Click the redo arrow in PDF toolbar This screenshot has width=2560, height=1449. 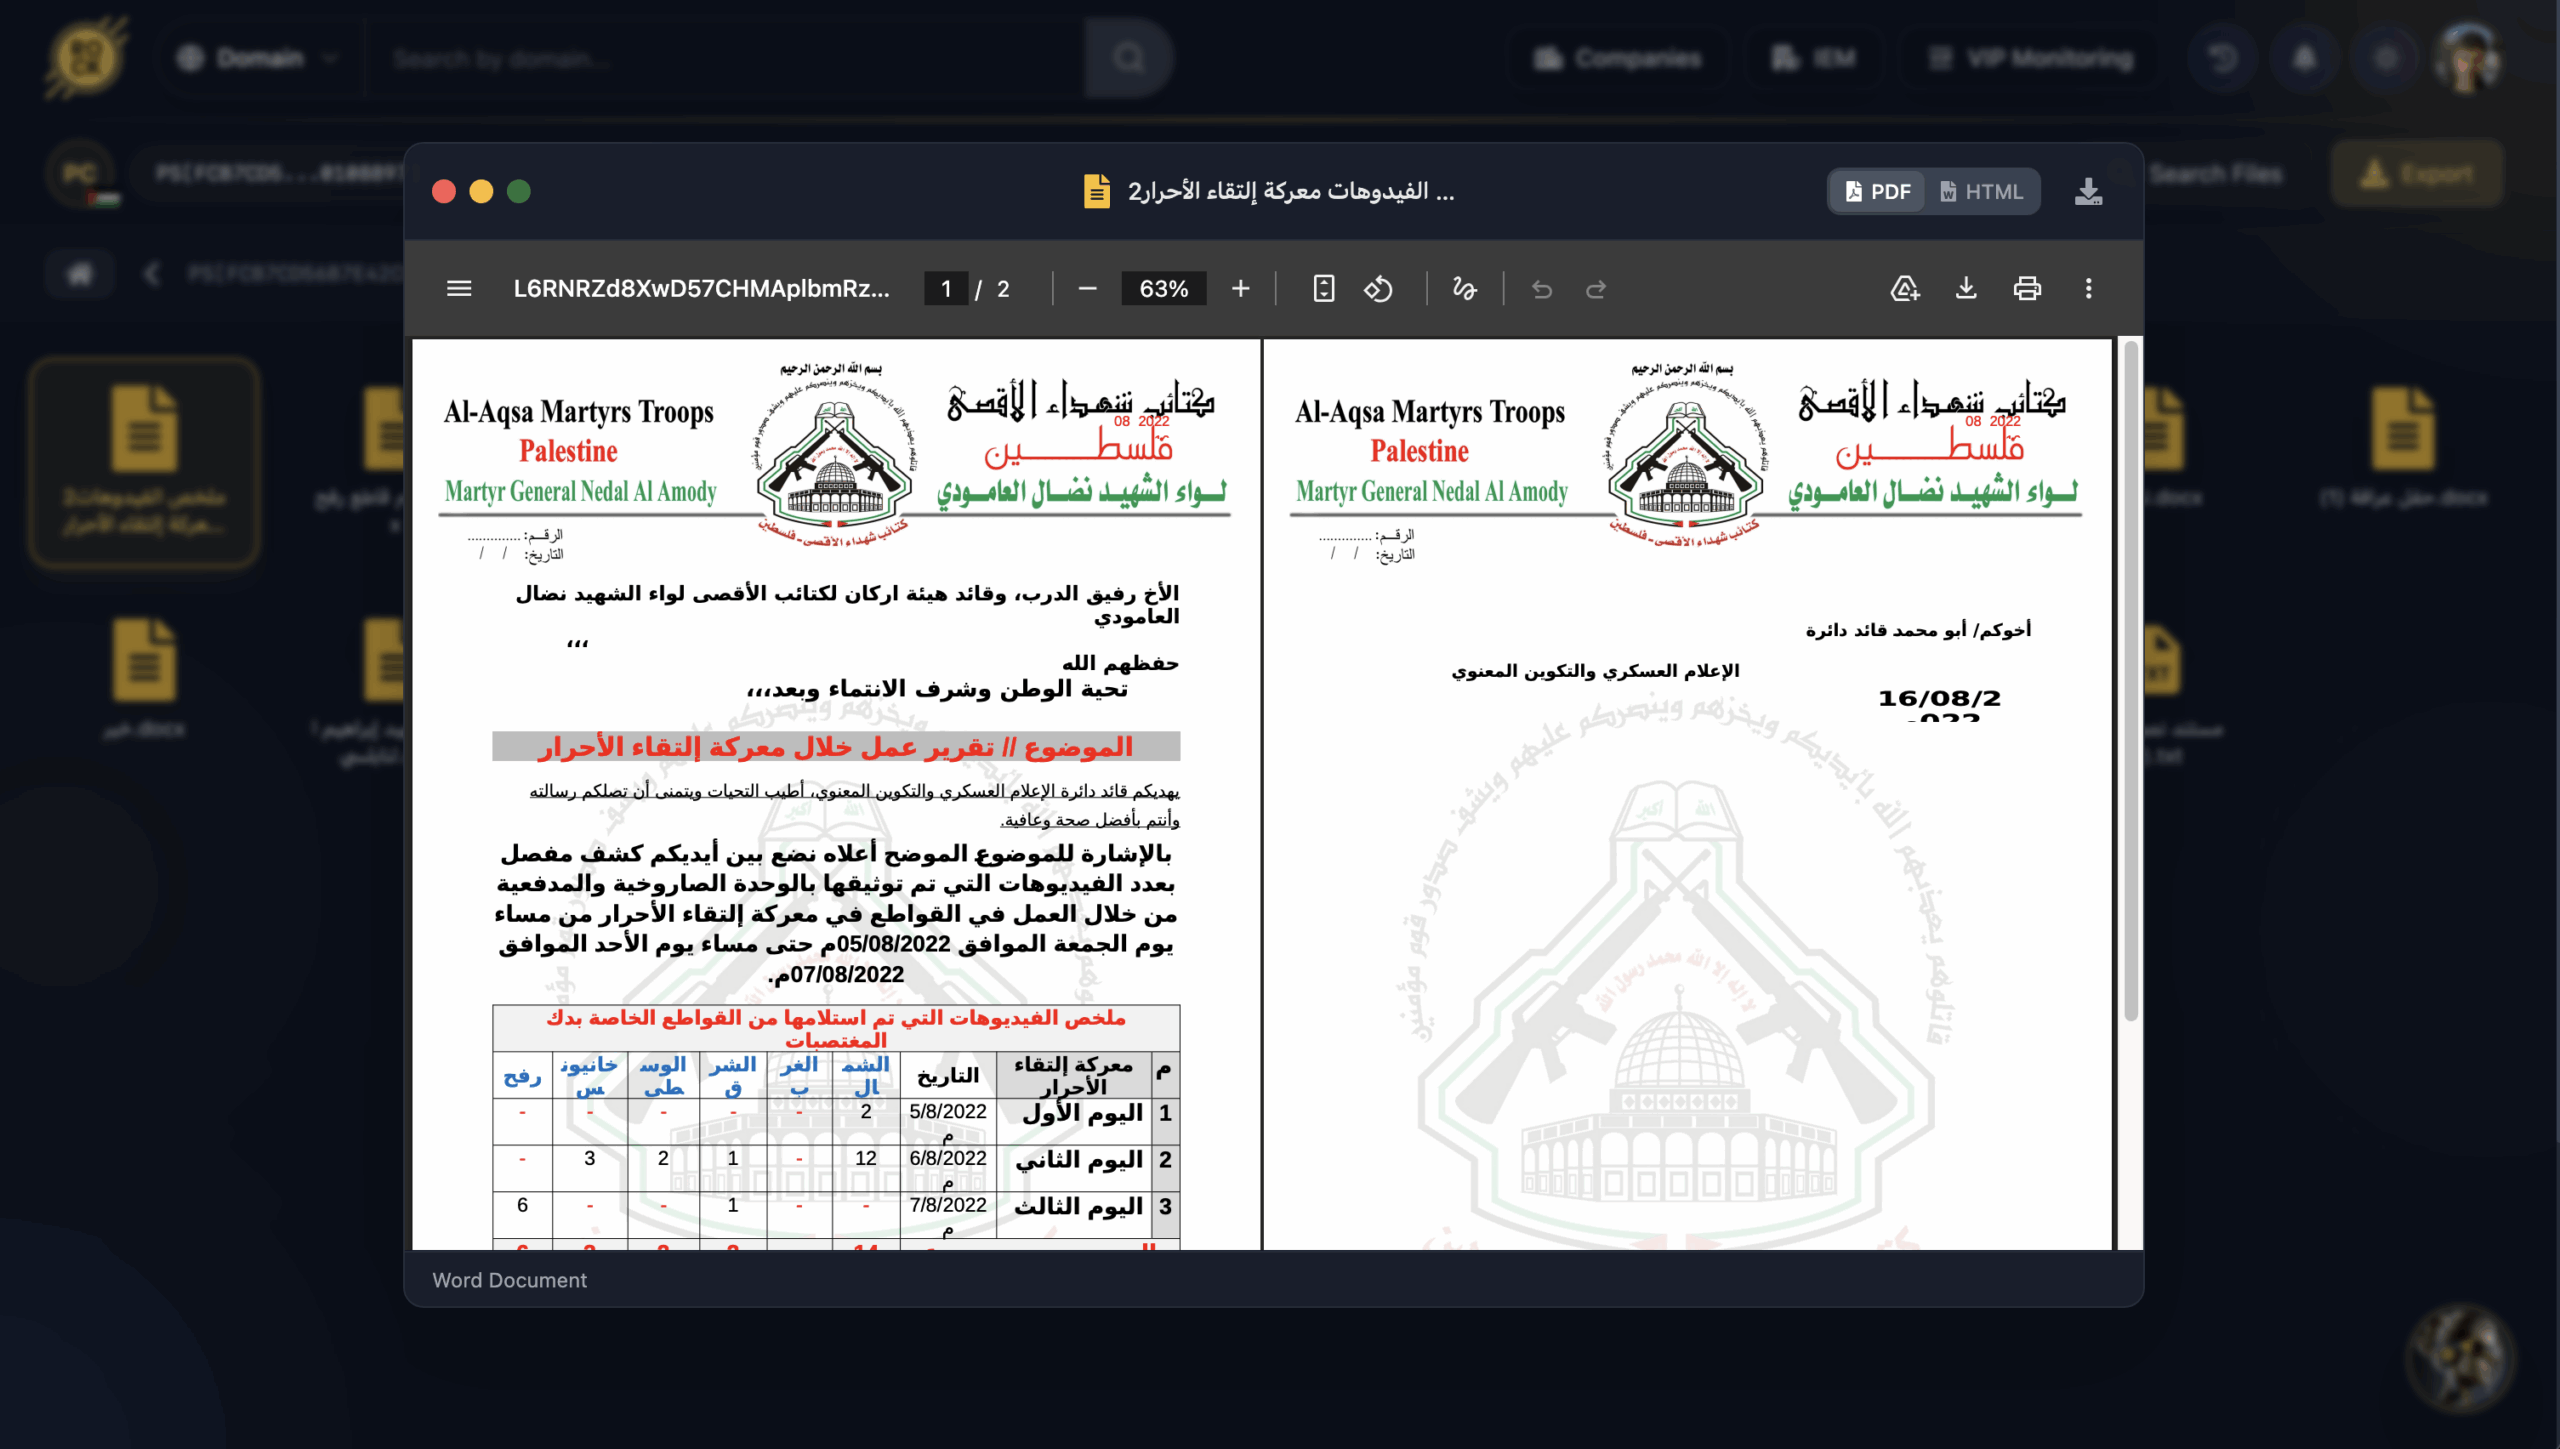(1596, 289)
